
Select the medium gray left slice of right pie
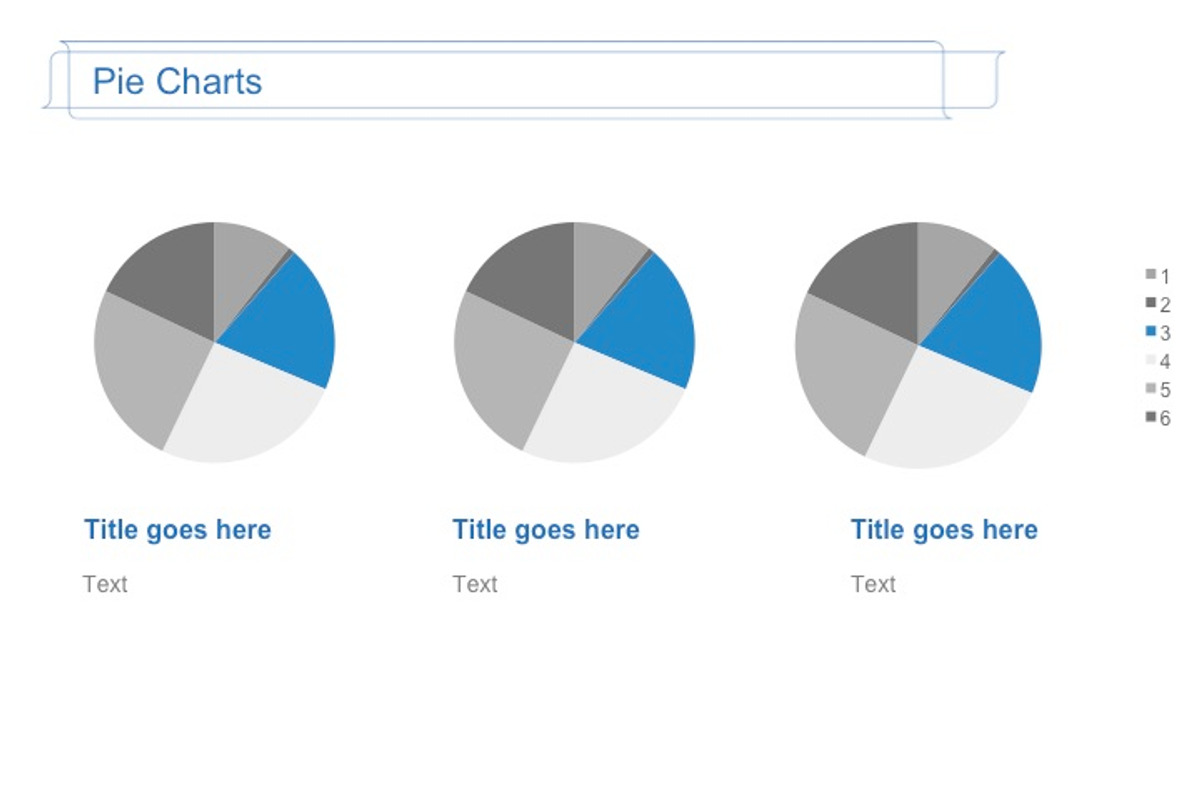pos(845,370)
